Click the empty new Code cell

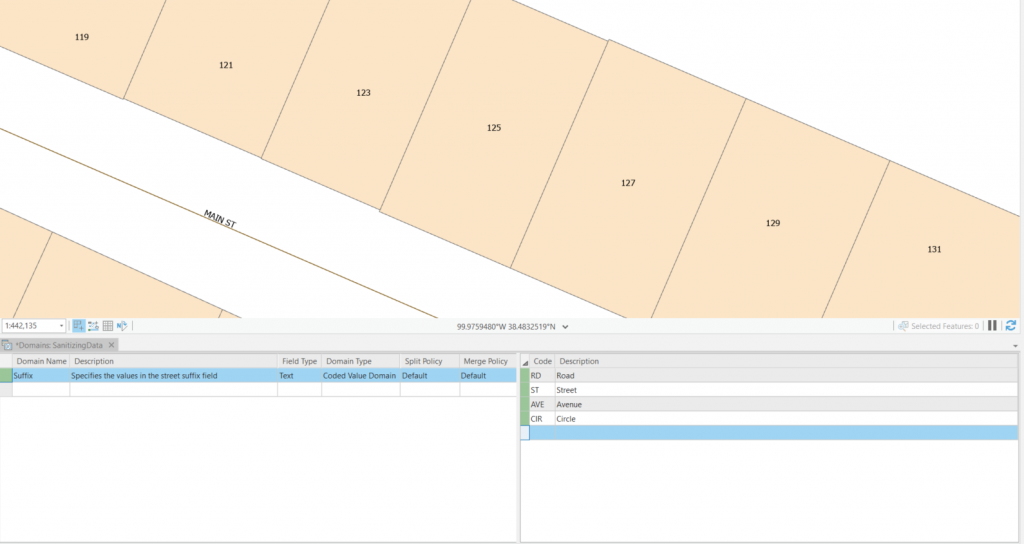541,433
